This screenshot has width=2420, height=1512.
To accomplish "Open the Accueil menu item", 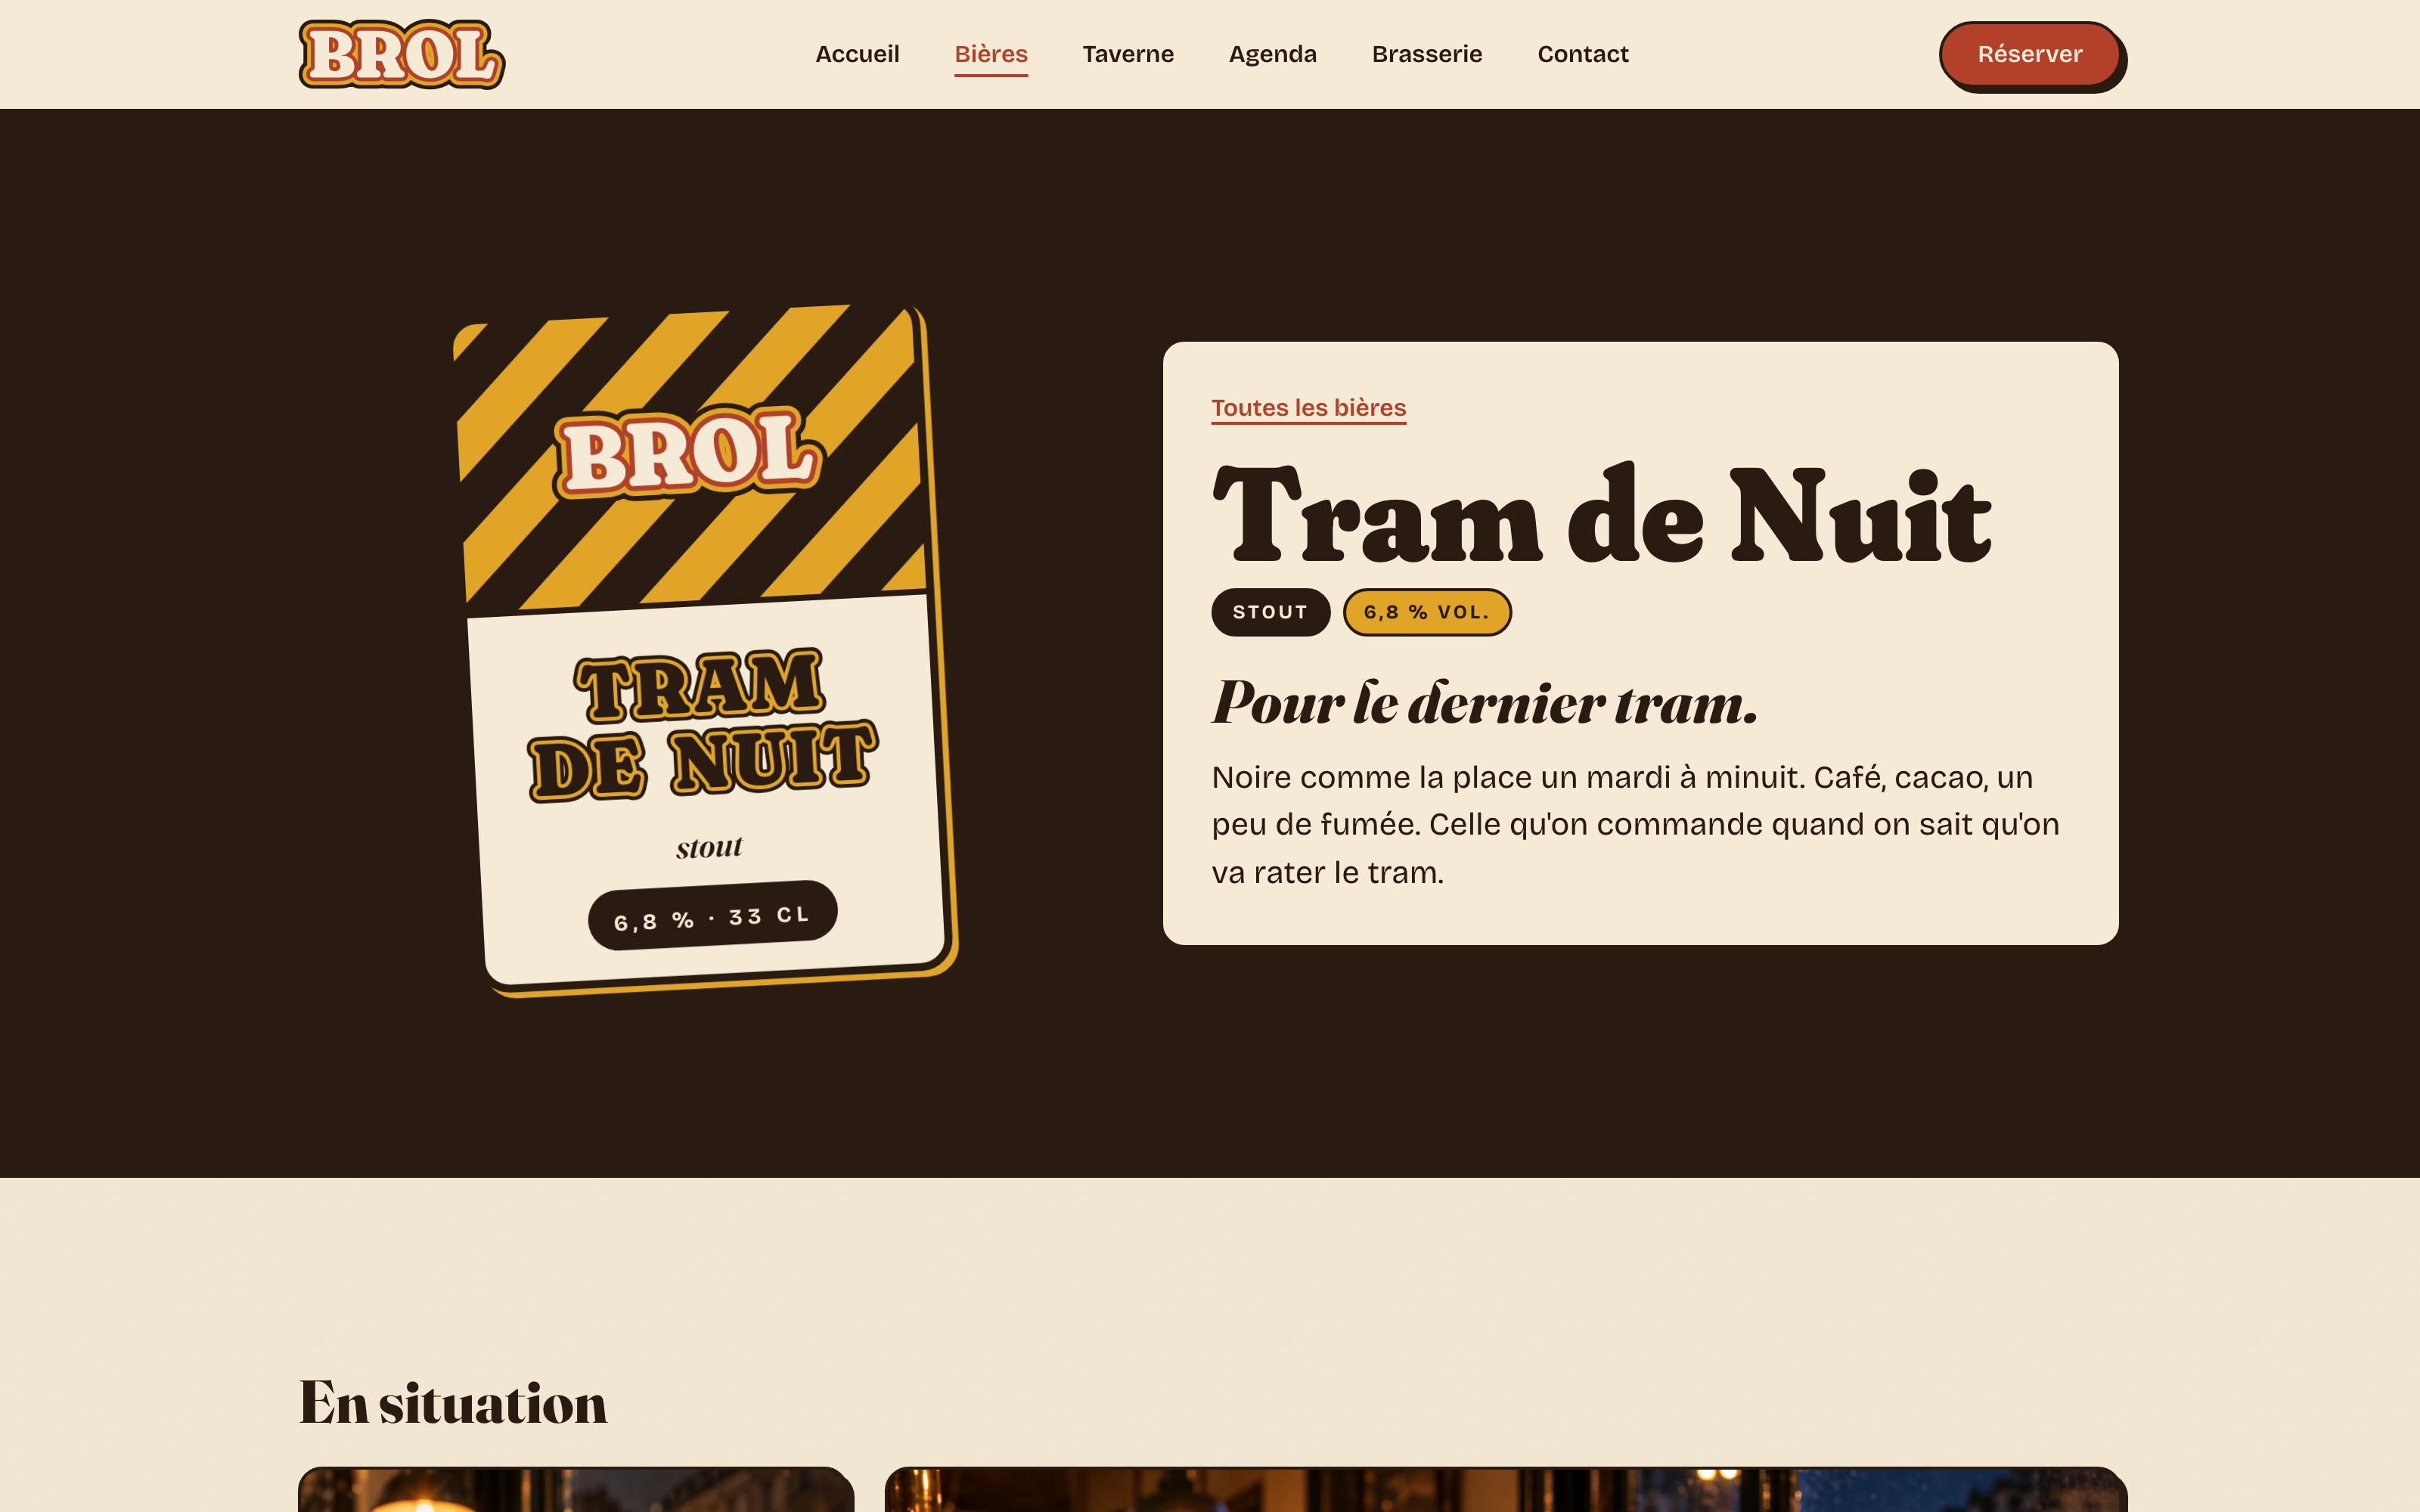I will pyautogui.click(x=857, y=54).
